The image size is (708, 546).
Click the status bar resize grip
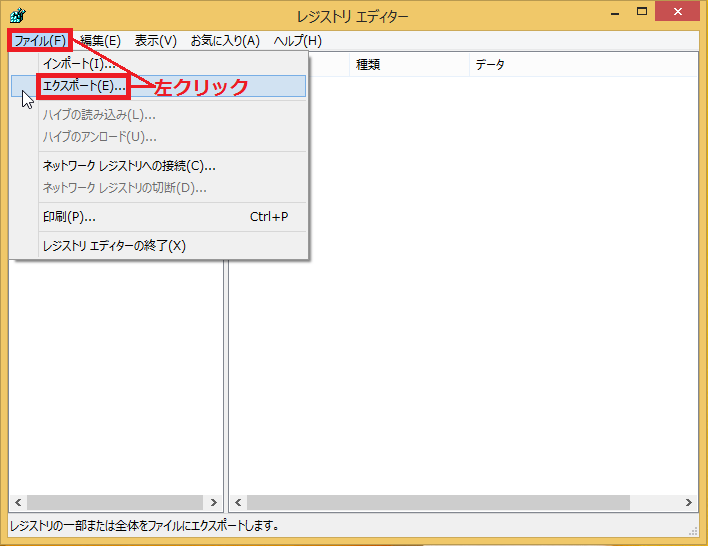click(693, 532)
